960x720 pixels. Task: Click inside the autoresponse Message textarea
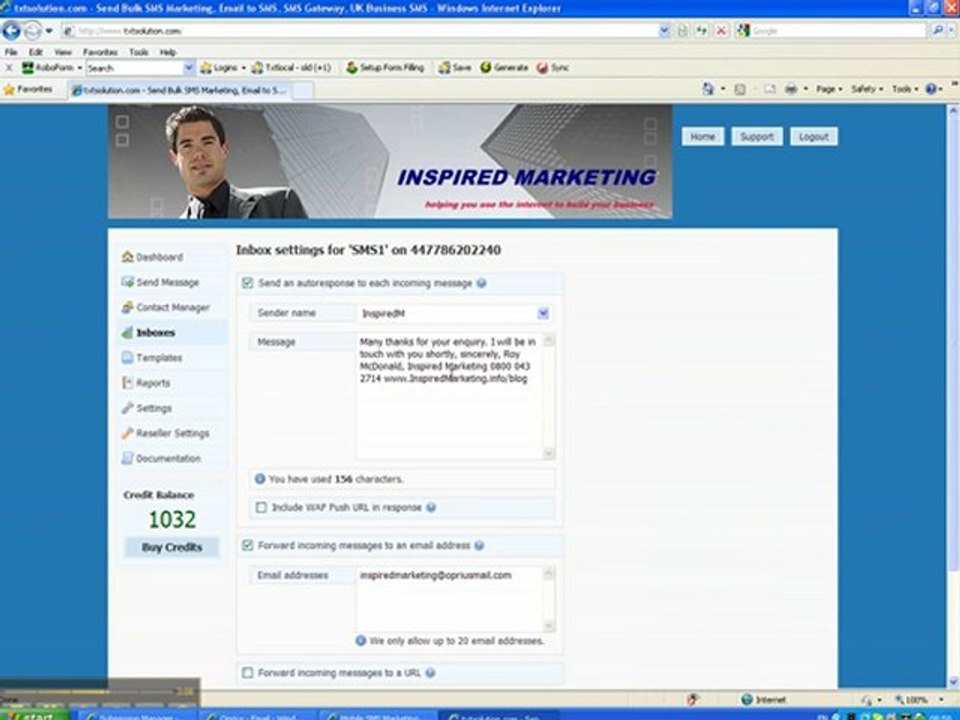click(x=449, y=396)
